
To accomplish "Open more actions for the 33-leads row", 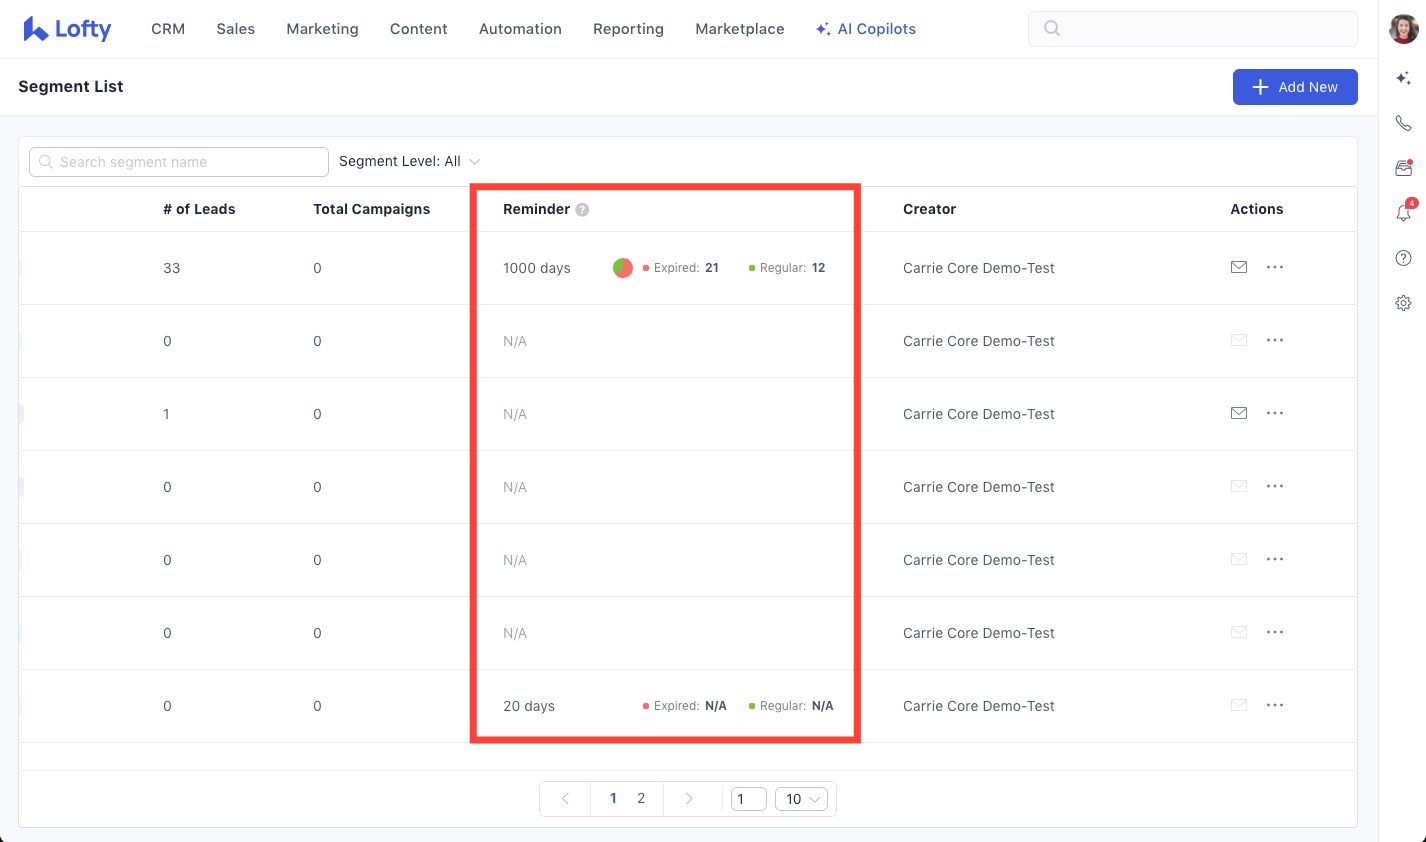I will 1275,267.
